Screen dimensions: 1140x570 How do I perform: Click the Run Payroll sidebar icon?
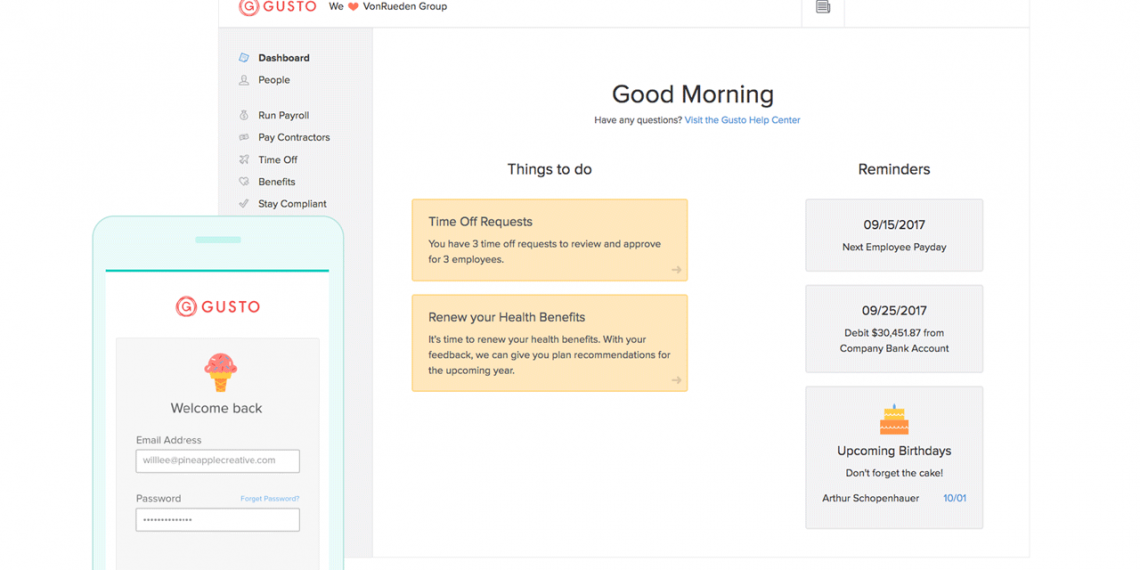(x=243, y=115)
